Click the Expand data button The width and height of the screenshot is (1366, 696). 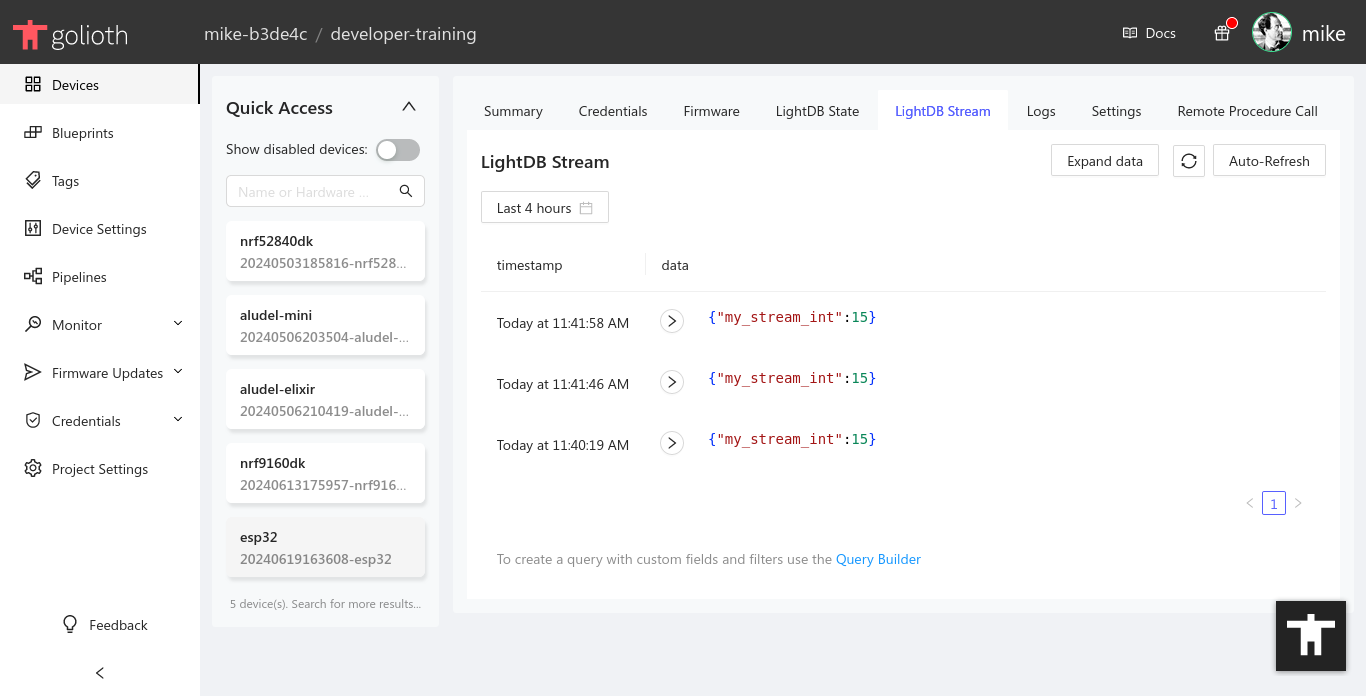[x=1104, y=160]
